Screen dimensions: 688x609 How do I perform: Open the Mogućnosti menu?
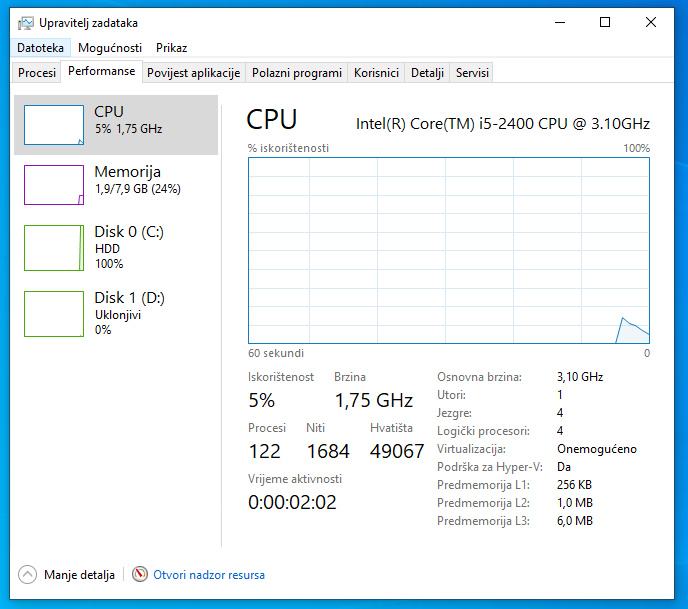110,48
